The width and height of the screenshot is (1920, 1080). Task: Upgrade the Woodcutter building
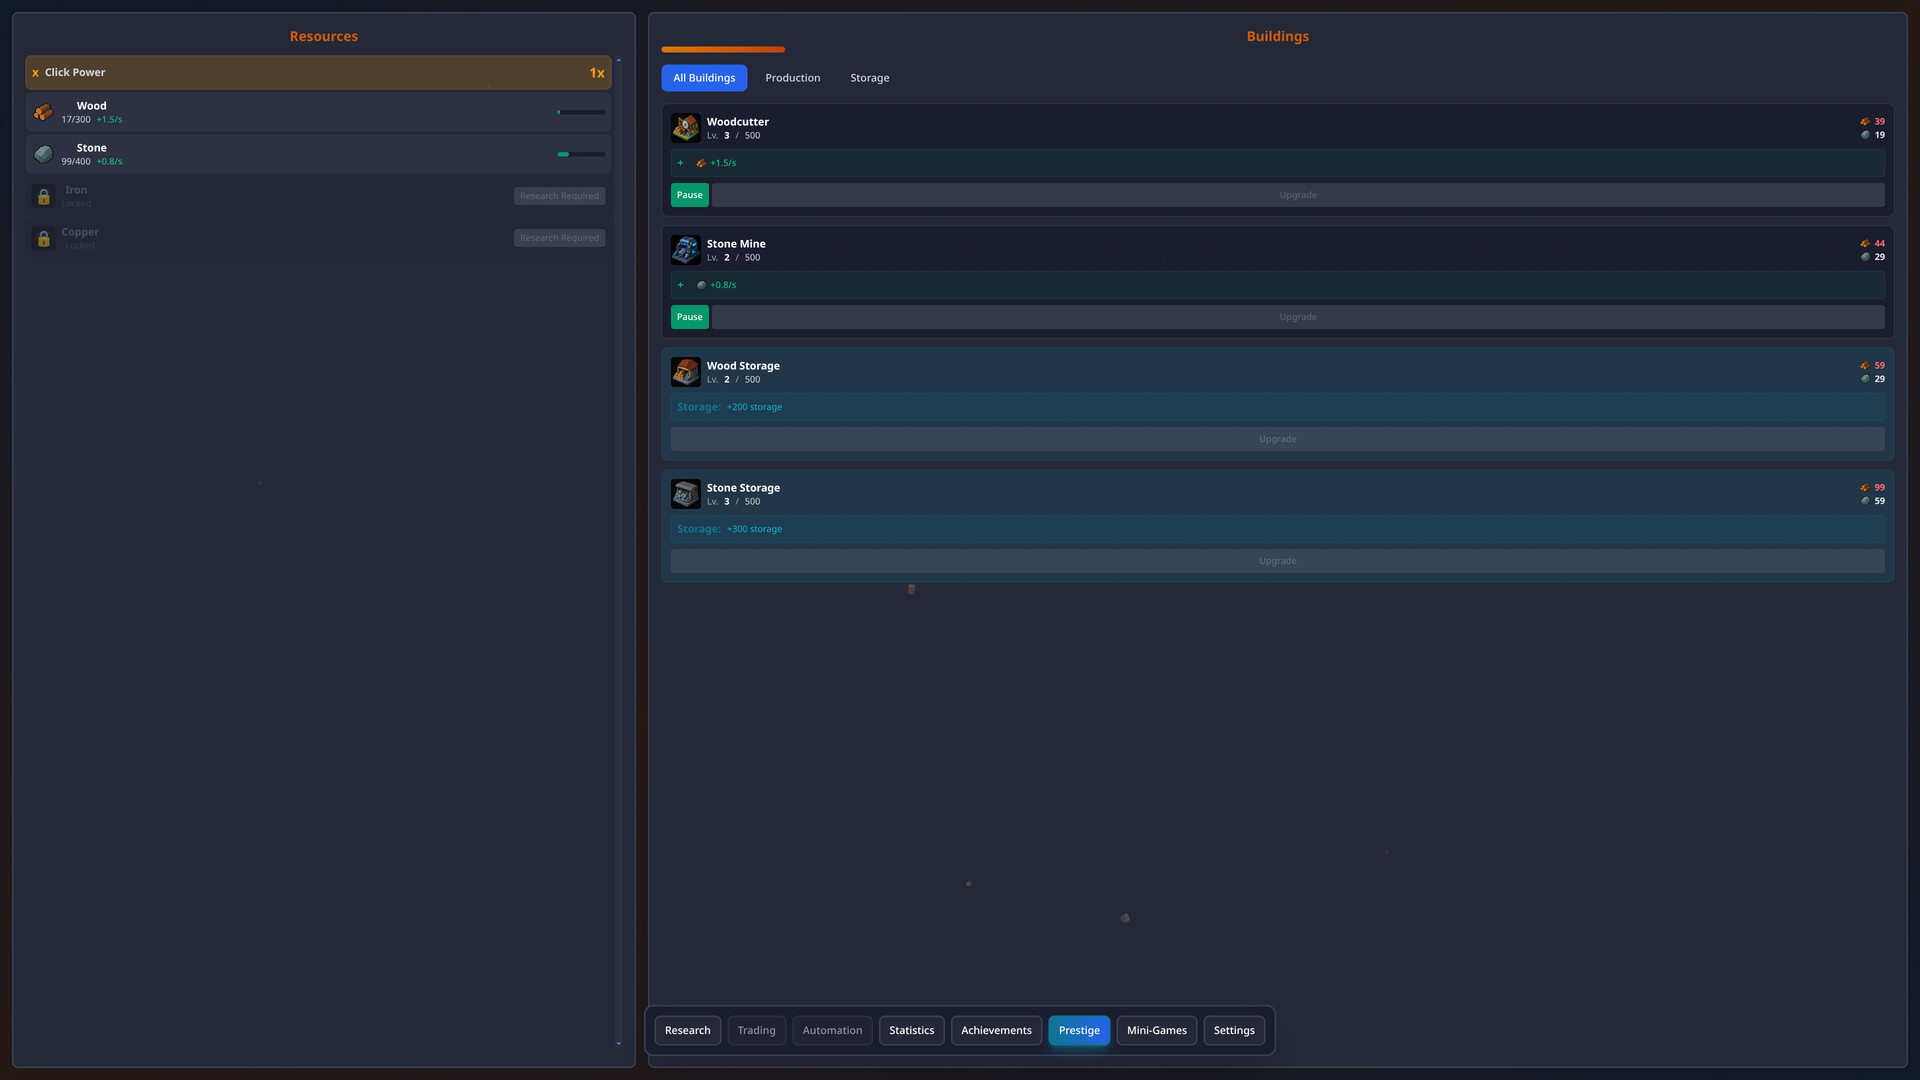point(1297,194)
